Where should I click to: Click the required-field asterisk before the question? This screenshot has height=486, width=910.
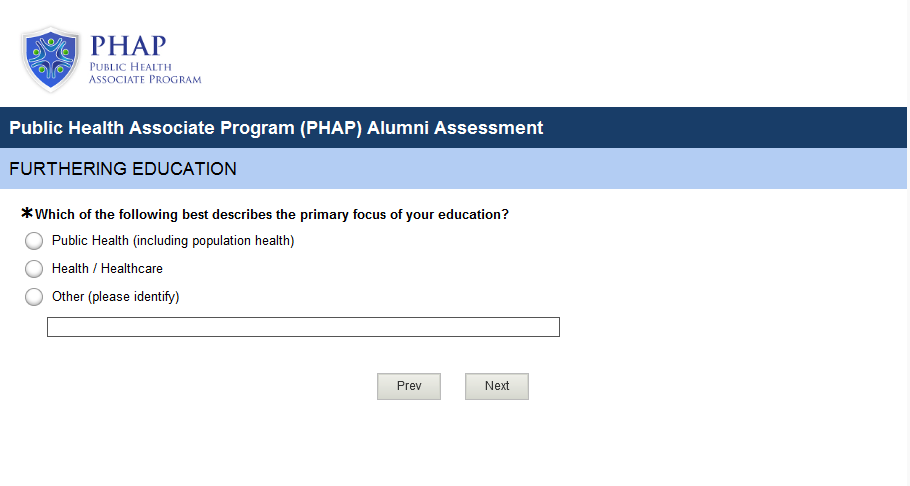(x=27, y=213)
